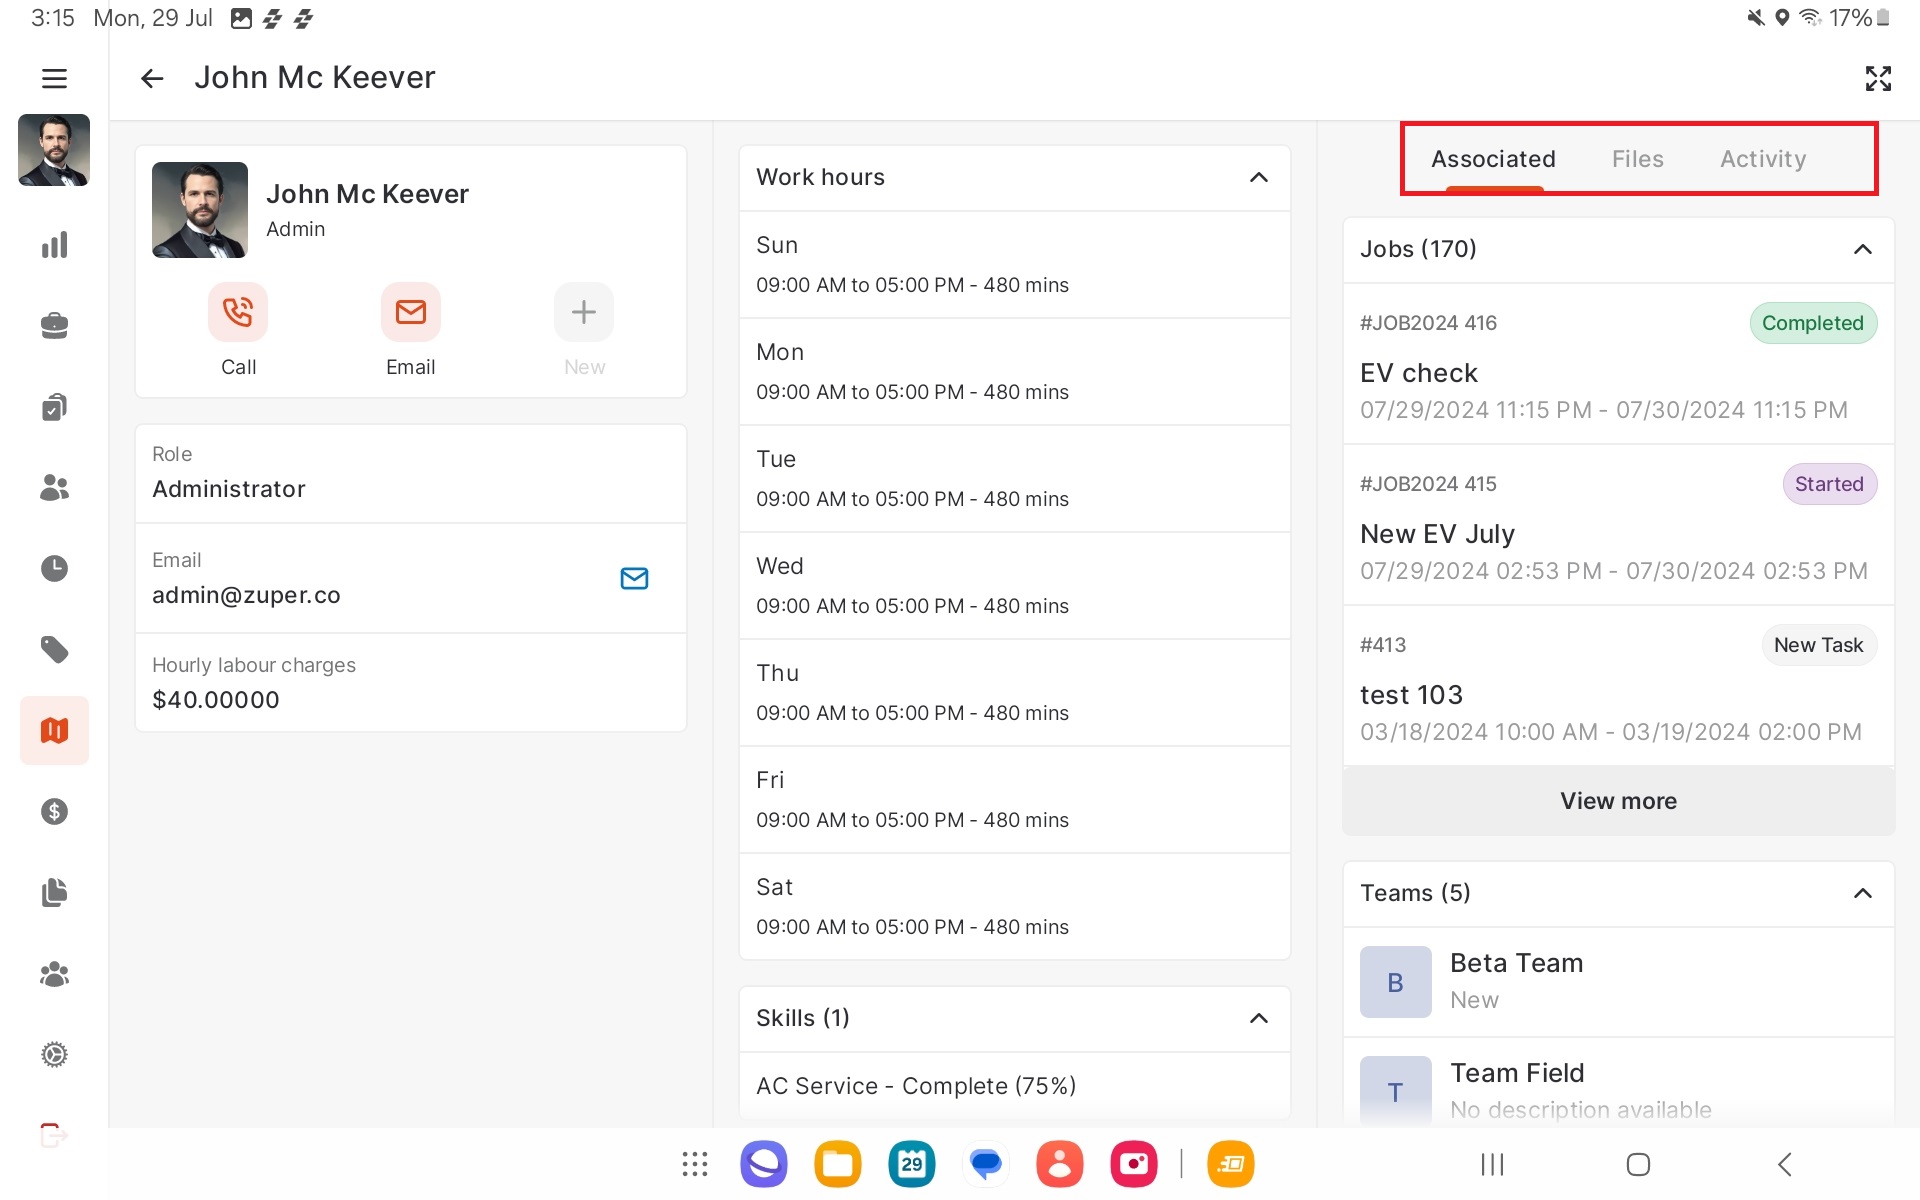The height and width of the screenshot is (1200, 1920).
Task: Collapse the Work hours section
Action: click(1258, 177)
